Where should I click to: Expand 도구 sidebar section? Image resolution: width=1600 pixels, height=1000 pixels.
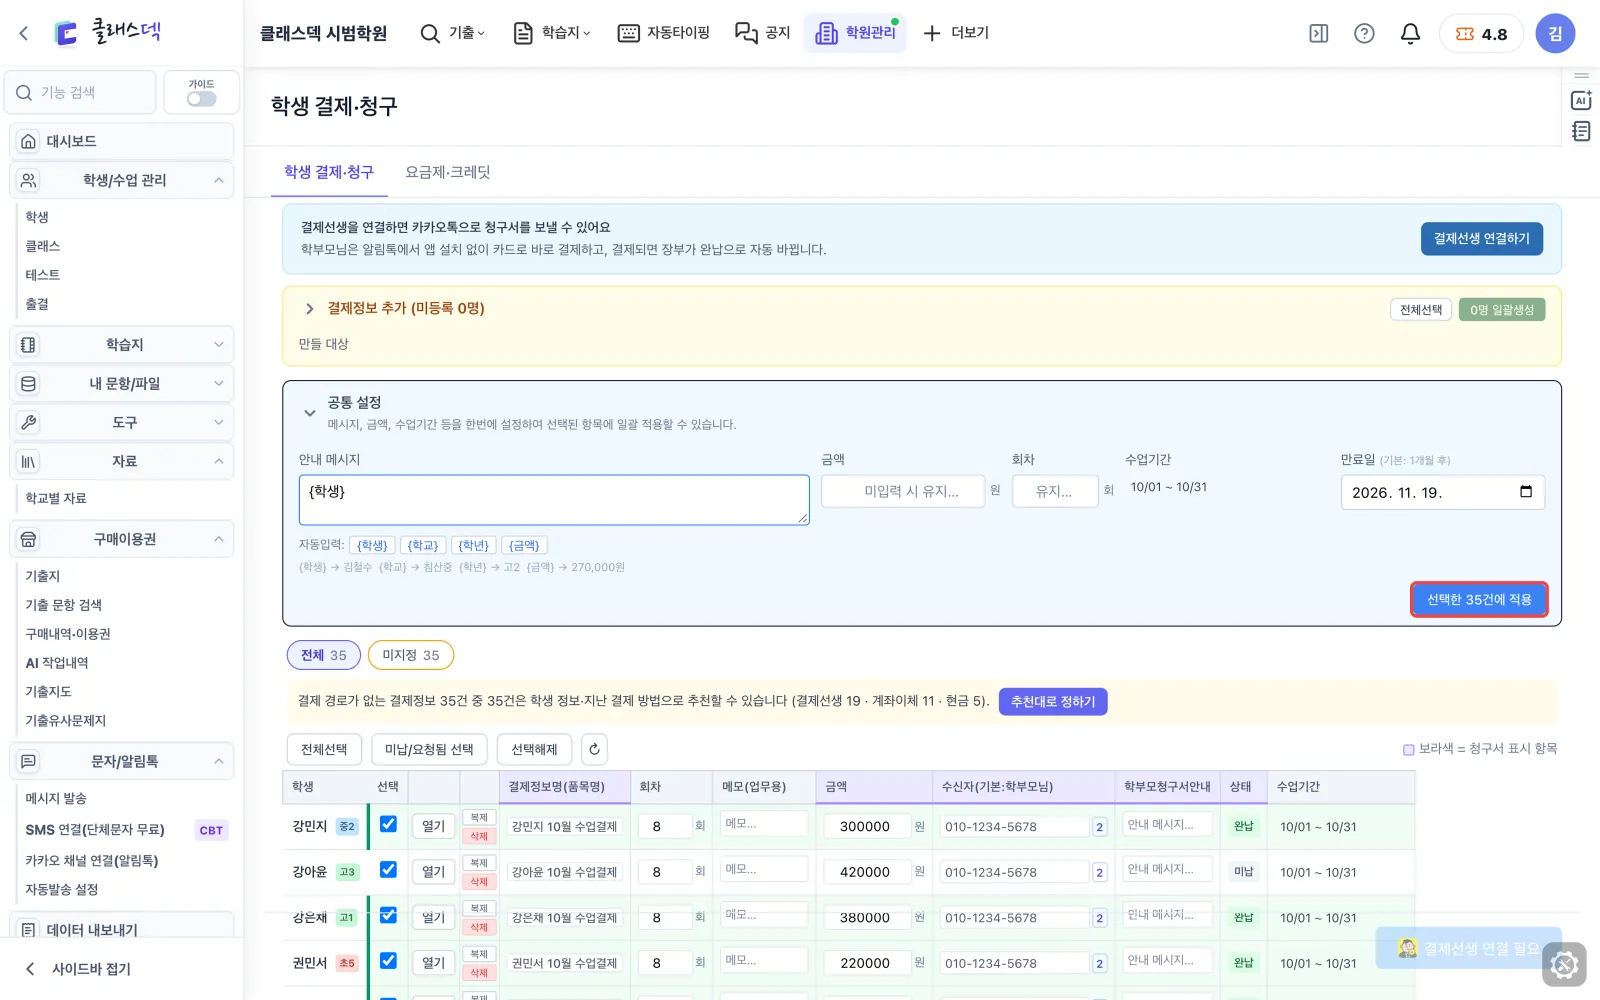122,422
